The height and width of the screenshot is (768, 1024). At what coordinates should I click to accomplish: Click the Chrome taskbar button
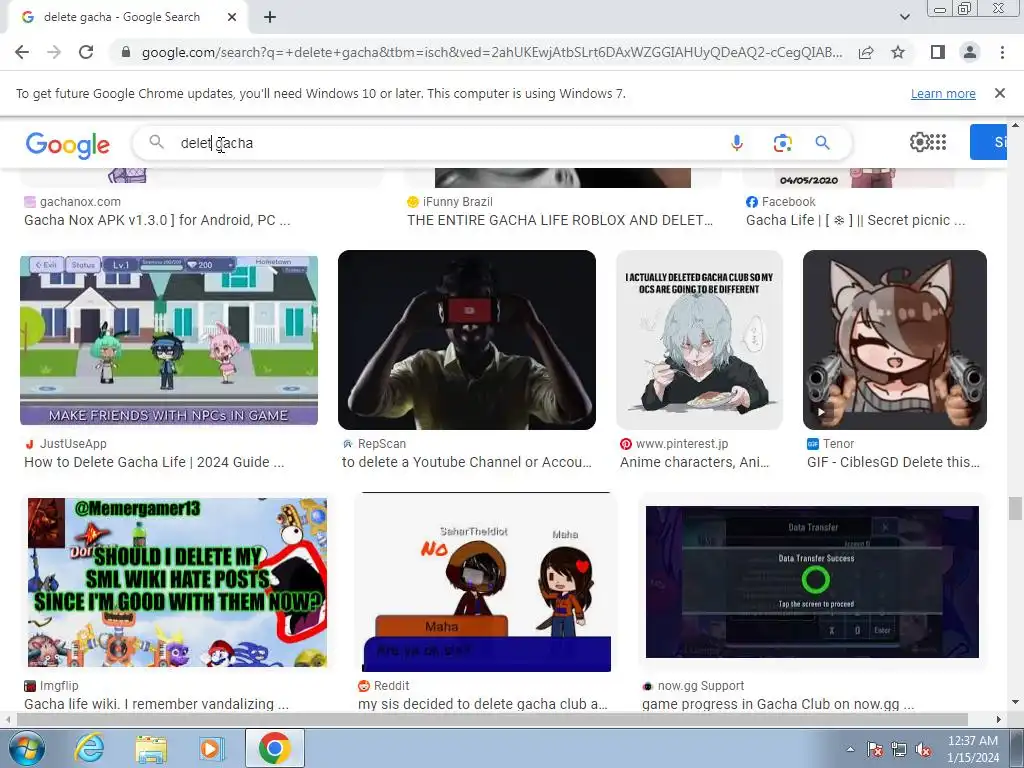click(274, 748)
